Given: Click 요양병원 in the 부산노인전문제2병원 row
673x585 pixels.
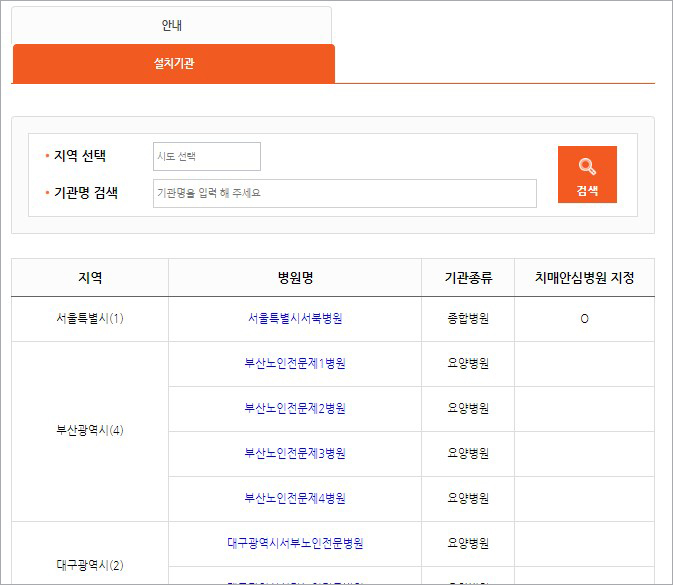Looking at the screenshot, I should [468, 408].
